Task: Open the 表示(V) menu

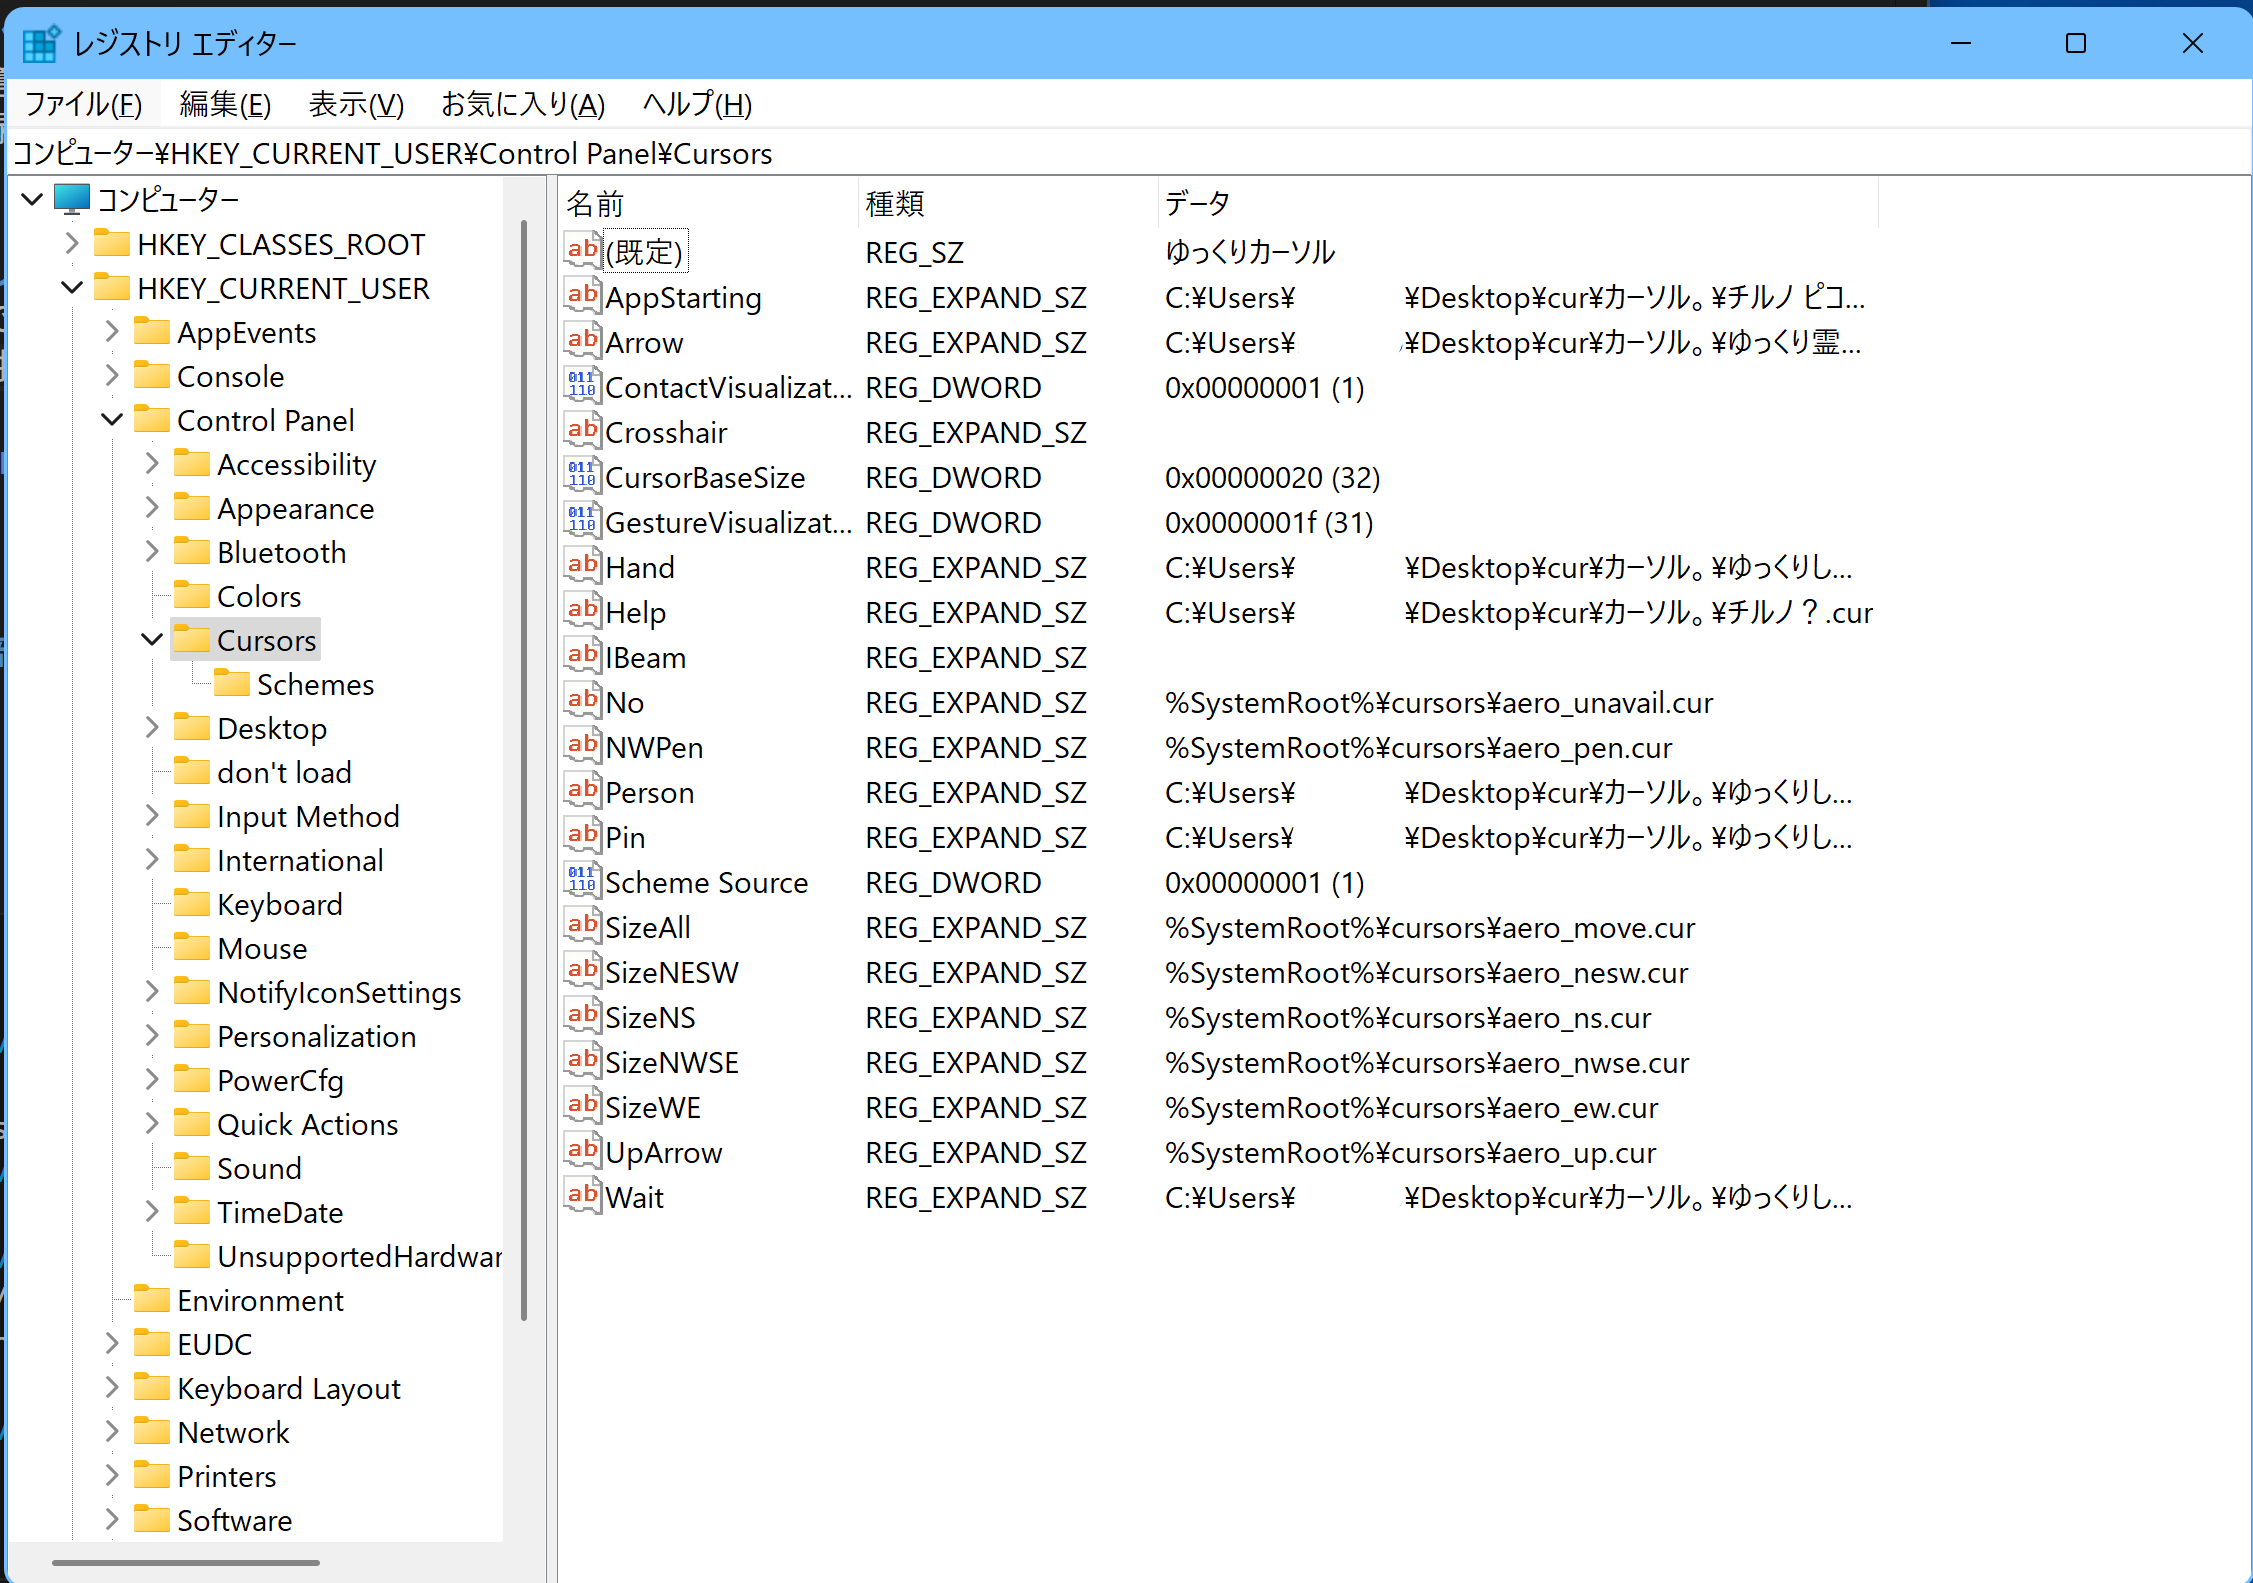Action: click(x=356, y=104)
